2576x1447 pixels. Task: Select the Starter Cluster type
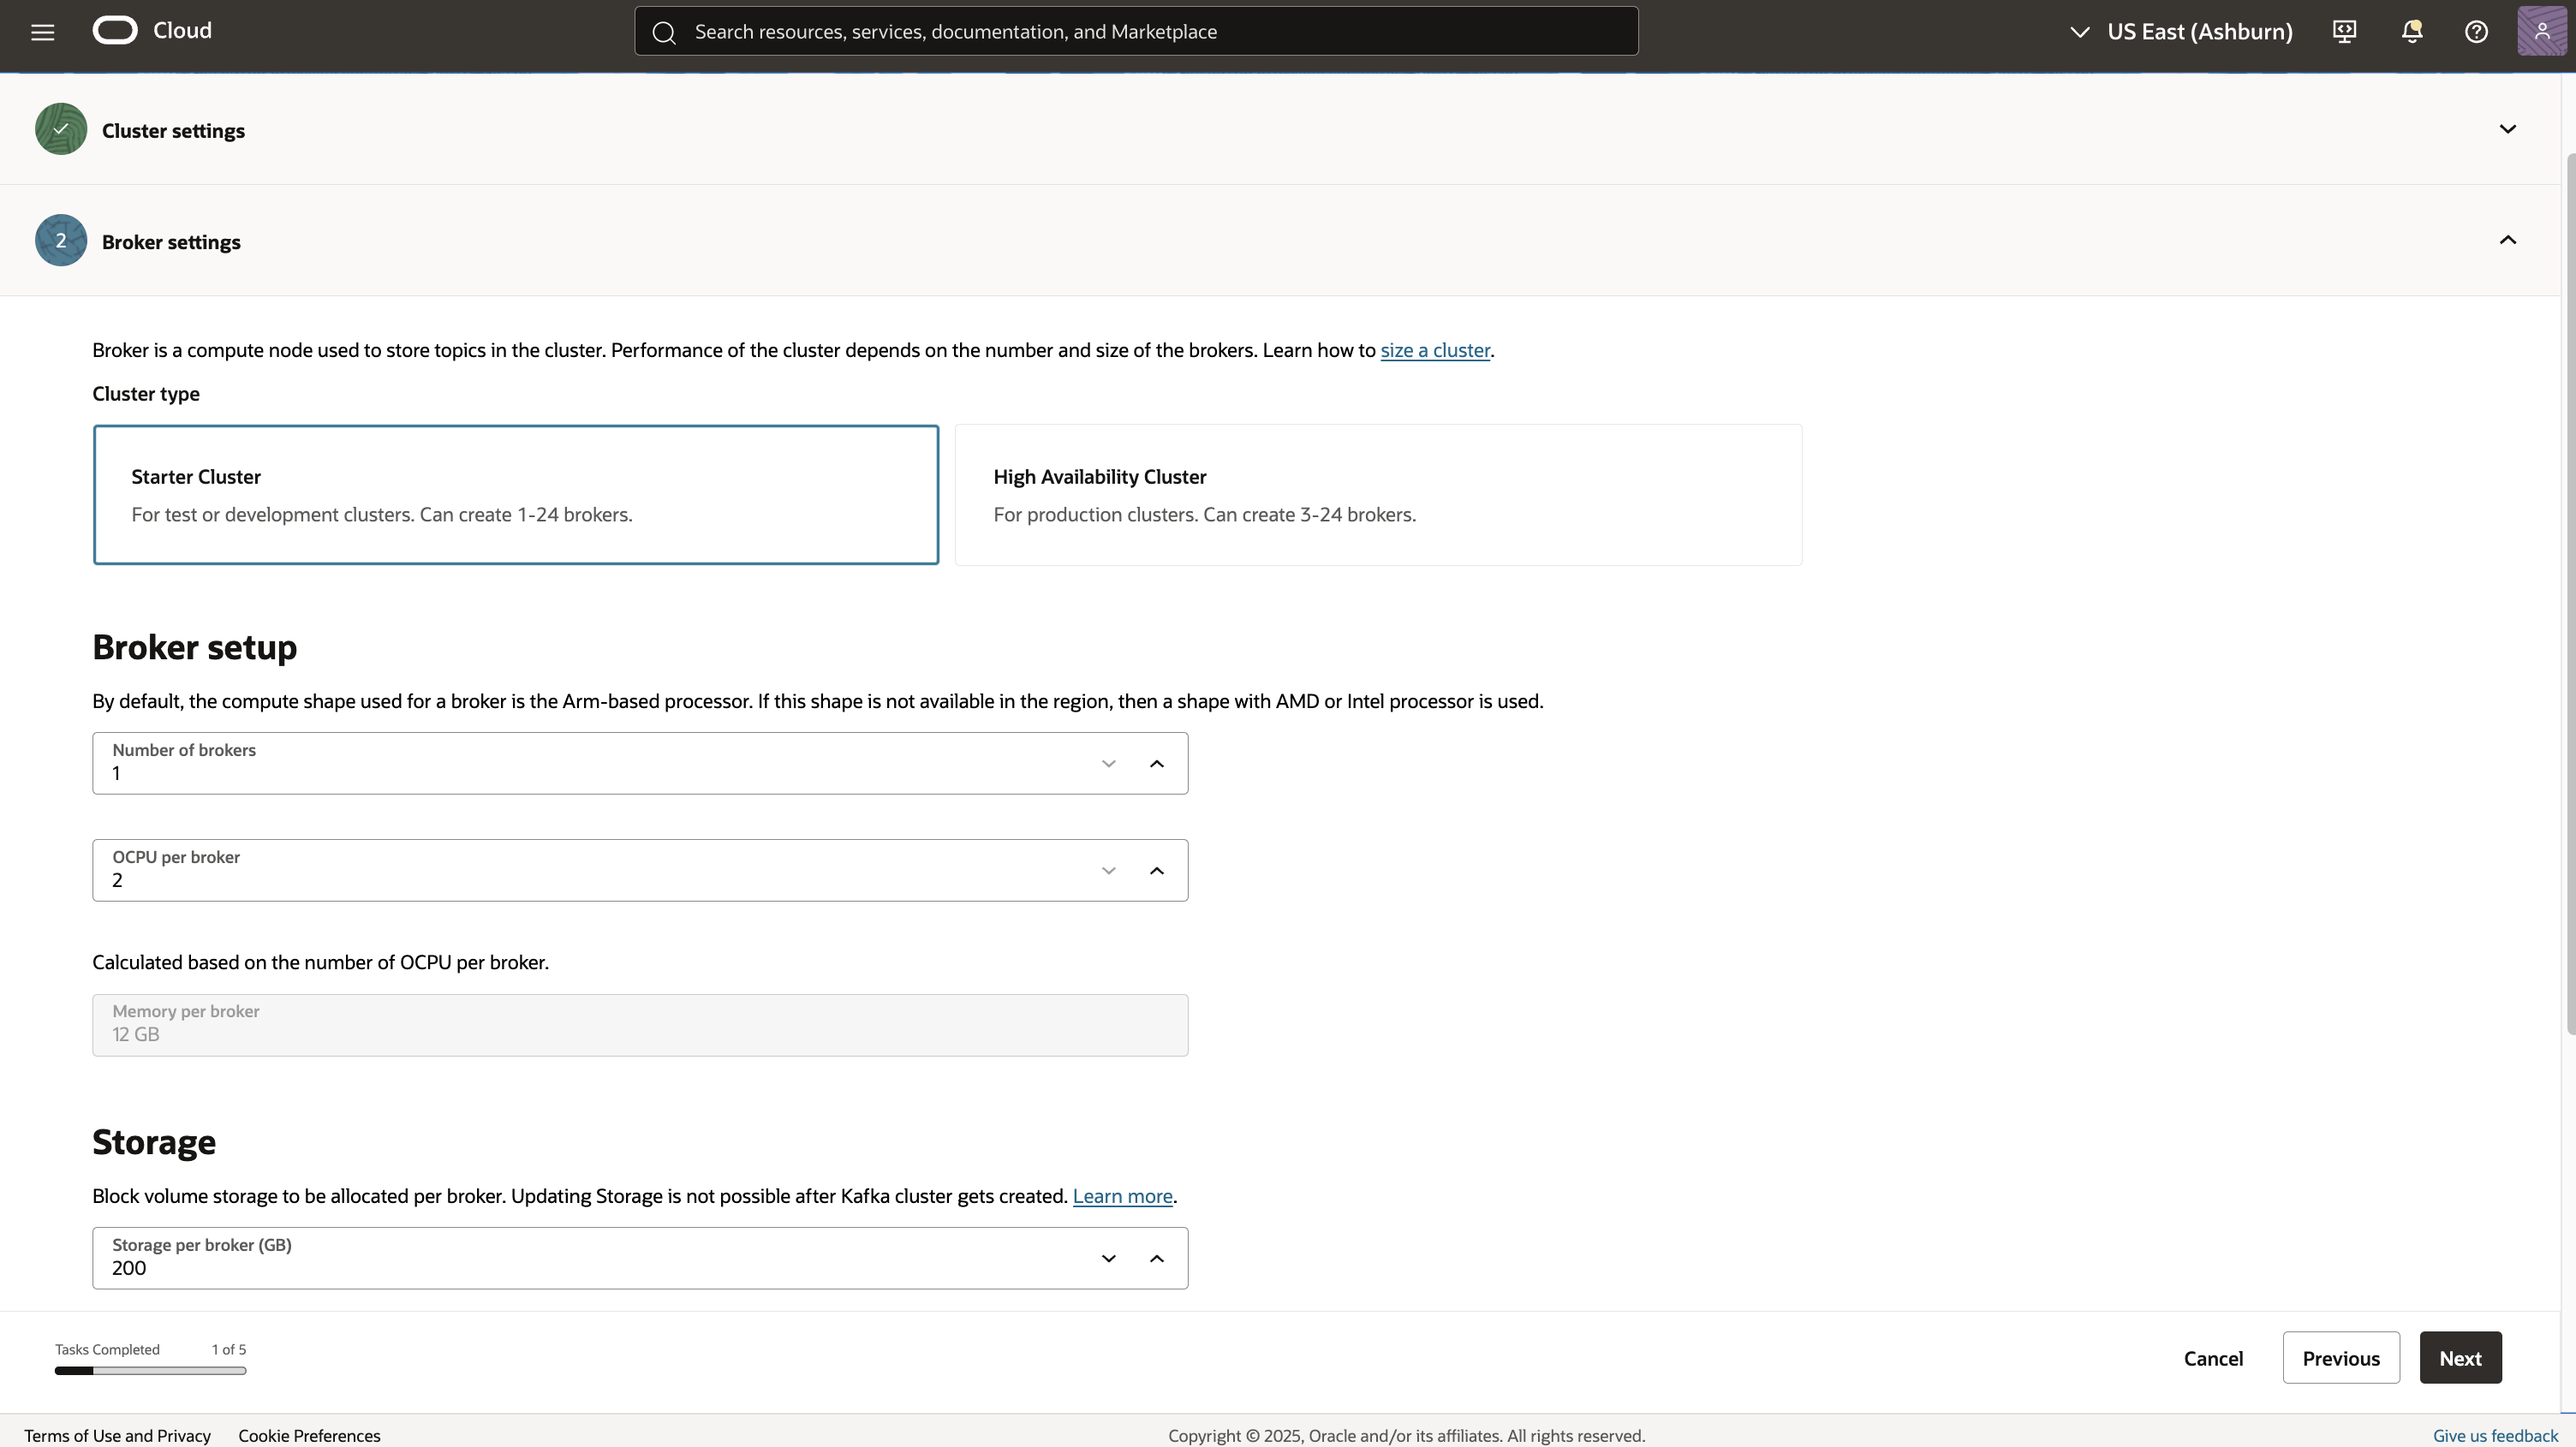point(516,495)
